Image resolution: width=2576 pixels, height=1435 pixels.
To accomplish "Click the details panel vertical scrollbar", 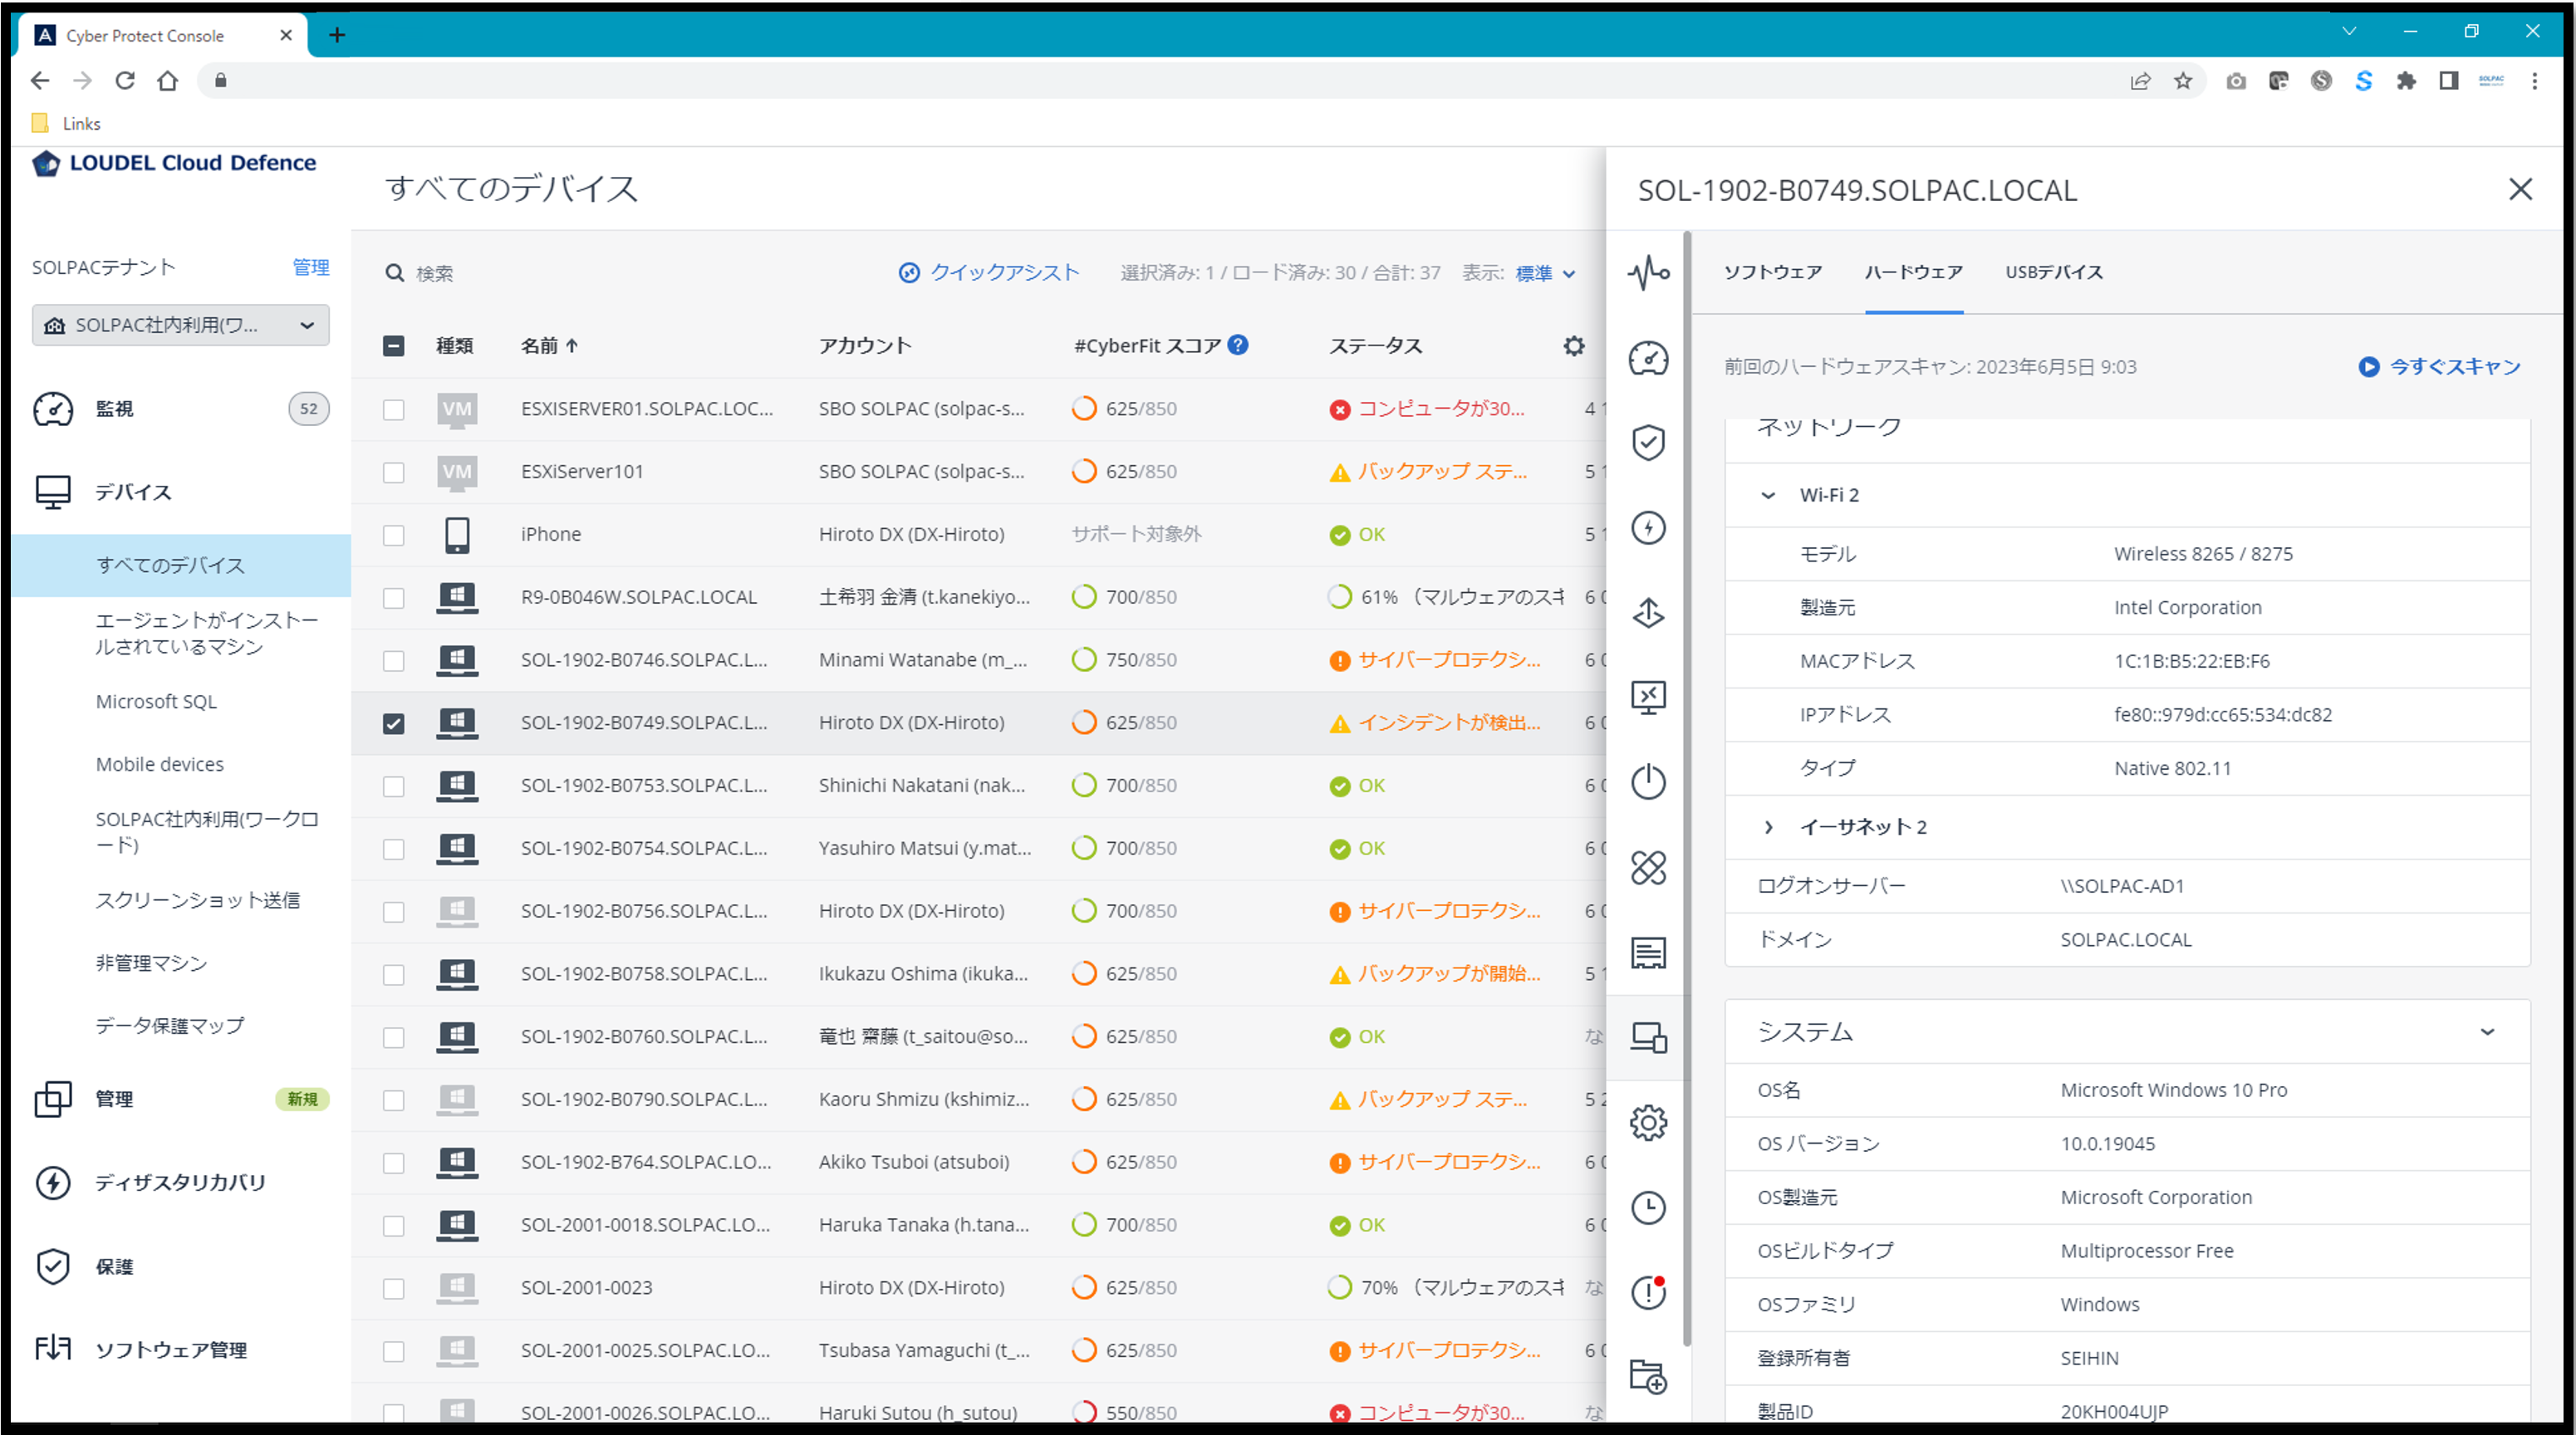I will coord(1687,790).
